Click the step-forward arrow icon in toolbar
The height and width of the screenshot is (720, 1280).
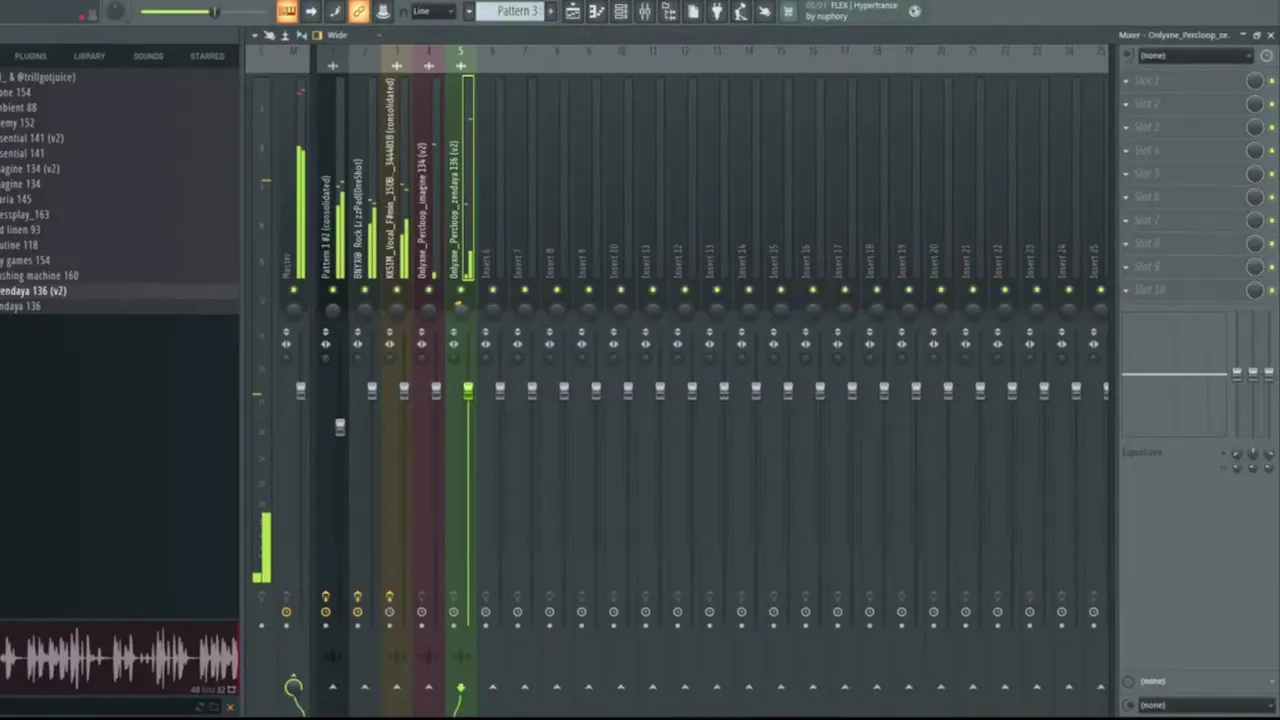pos(311,11)
